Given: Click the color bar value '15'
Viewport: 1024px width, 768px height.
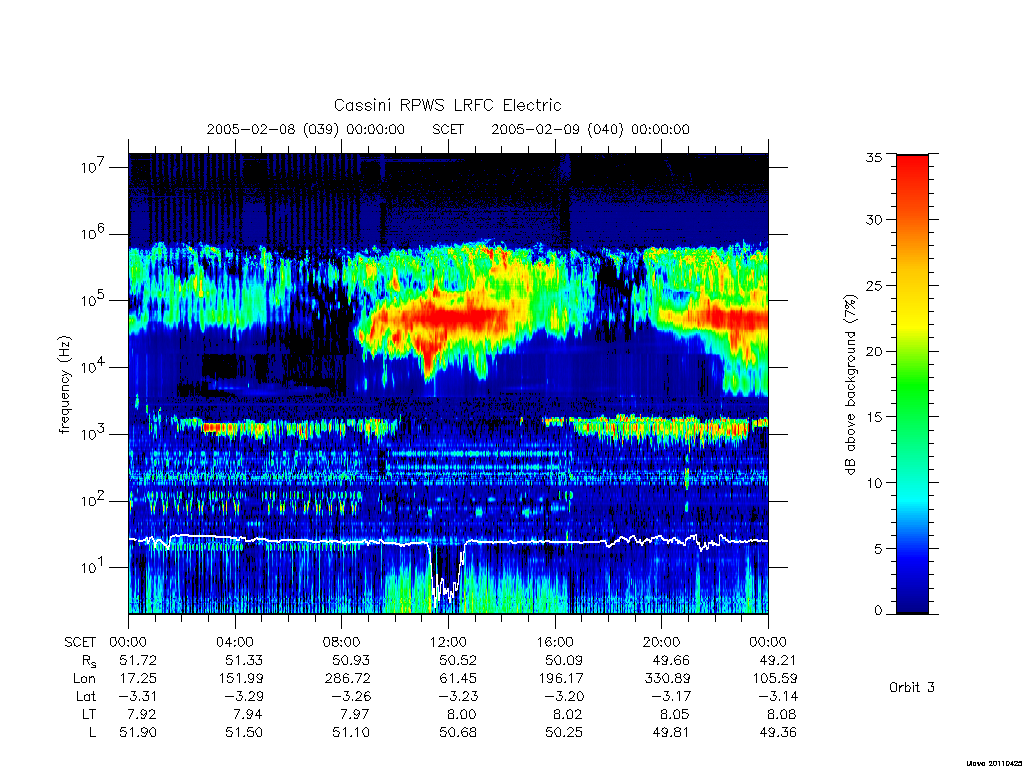Looking at the screenshot, I should [873, 417].
